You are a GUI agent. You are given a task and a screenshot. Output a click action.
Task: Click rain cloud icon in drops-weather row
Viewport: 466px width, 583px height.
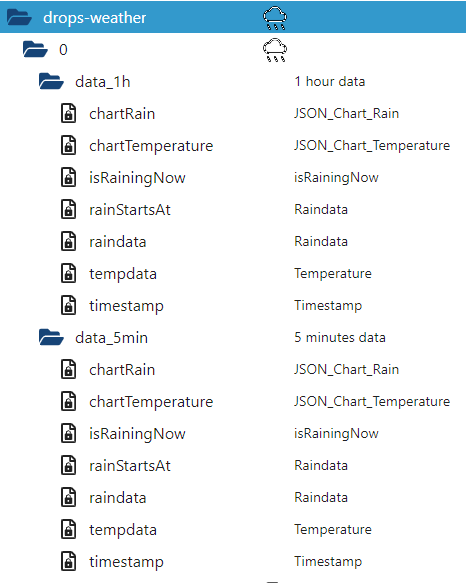(x=275, y=18)
